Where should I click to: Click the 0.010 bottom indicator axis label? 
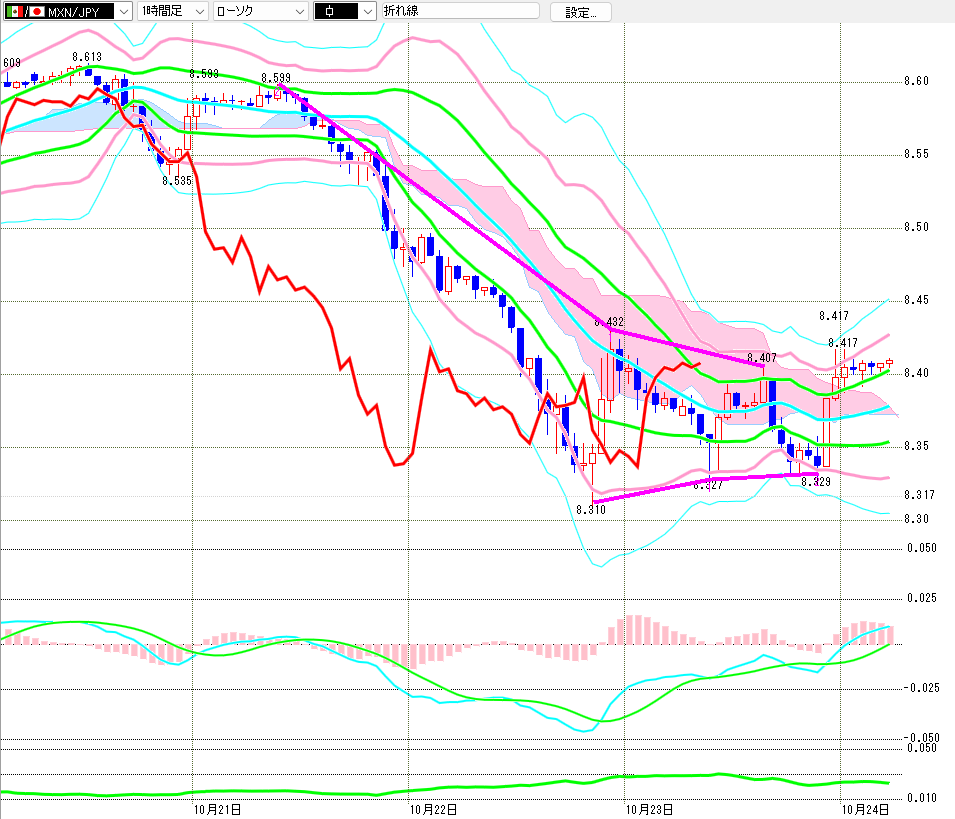coord(922,798)
